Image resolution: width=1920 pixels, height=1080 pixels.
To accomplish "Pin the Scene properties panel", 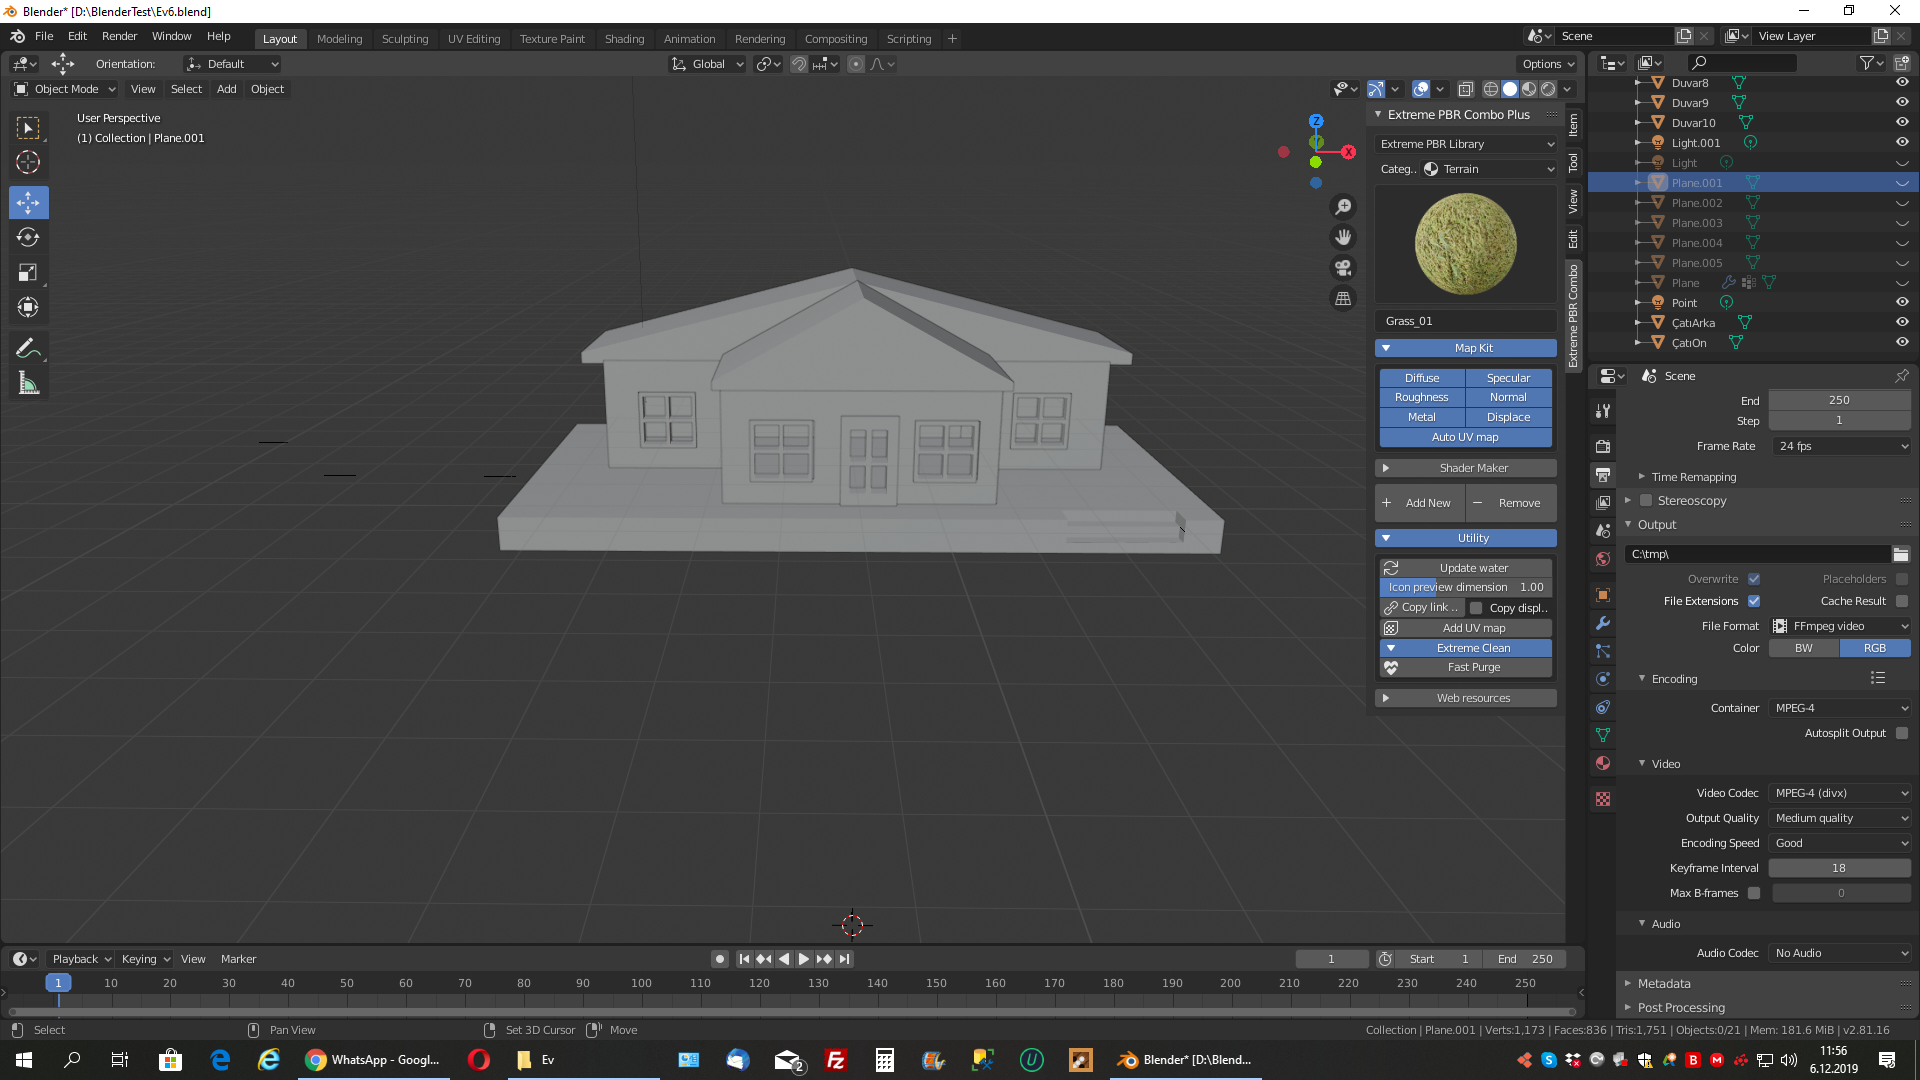I will [x=1901, y=376].
